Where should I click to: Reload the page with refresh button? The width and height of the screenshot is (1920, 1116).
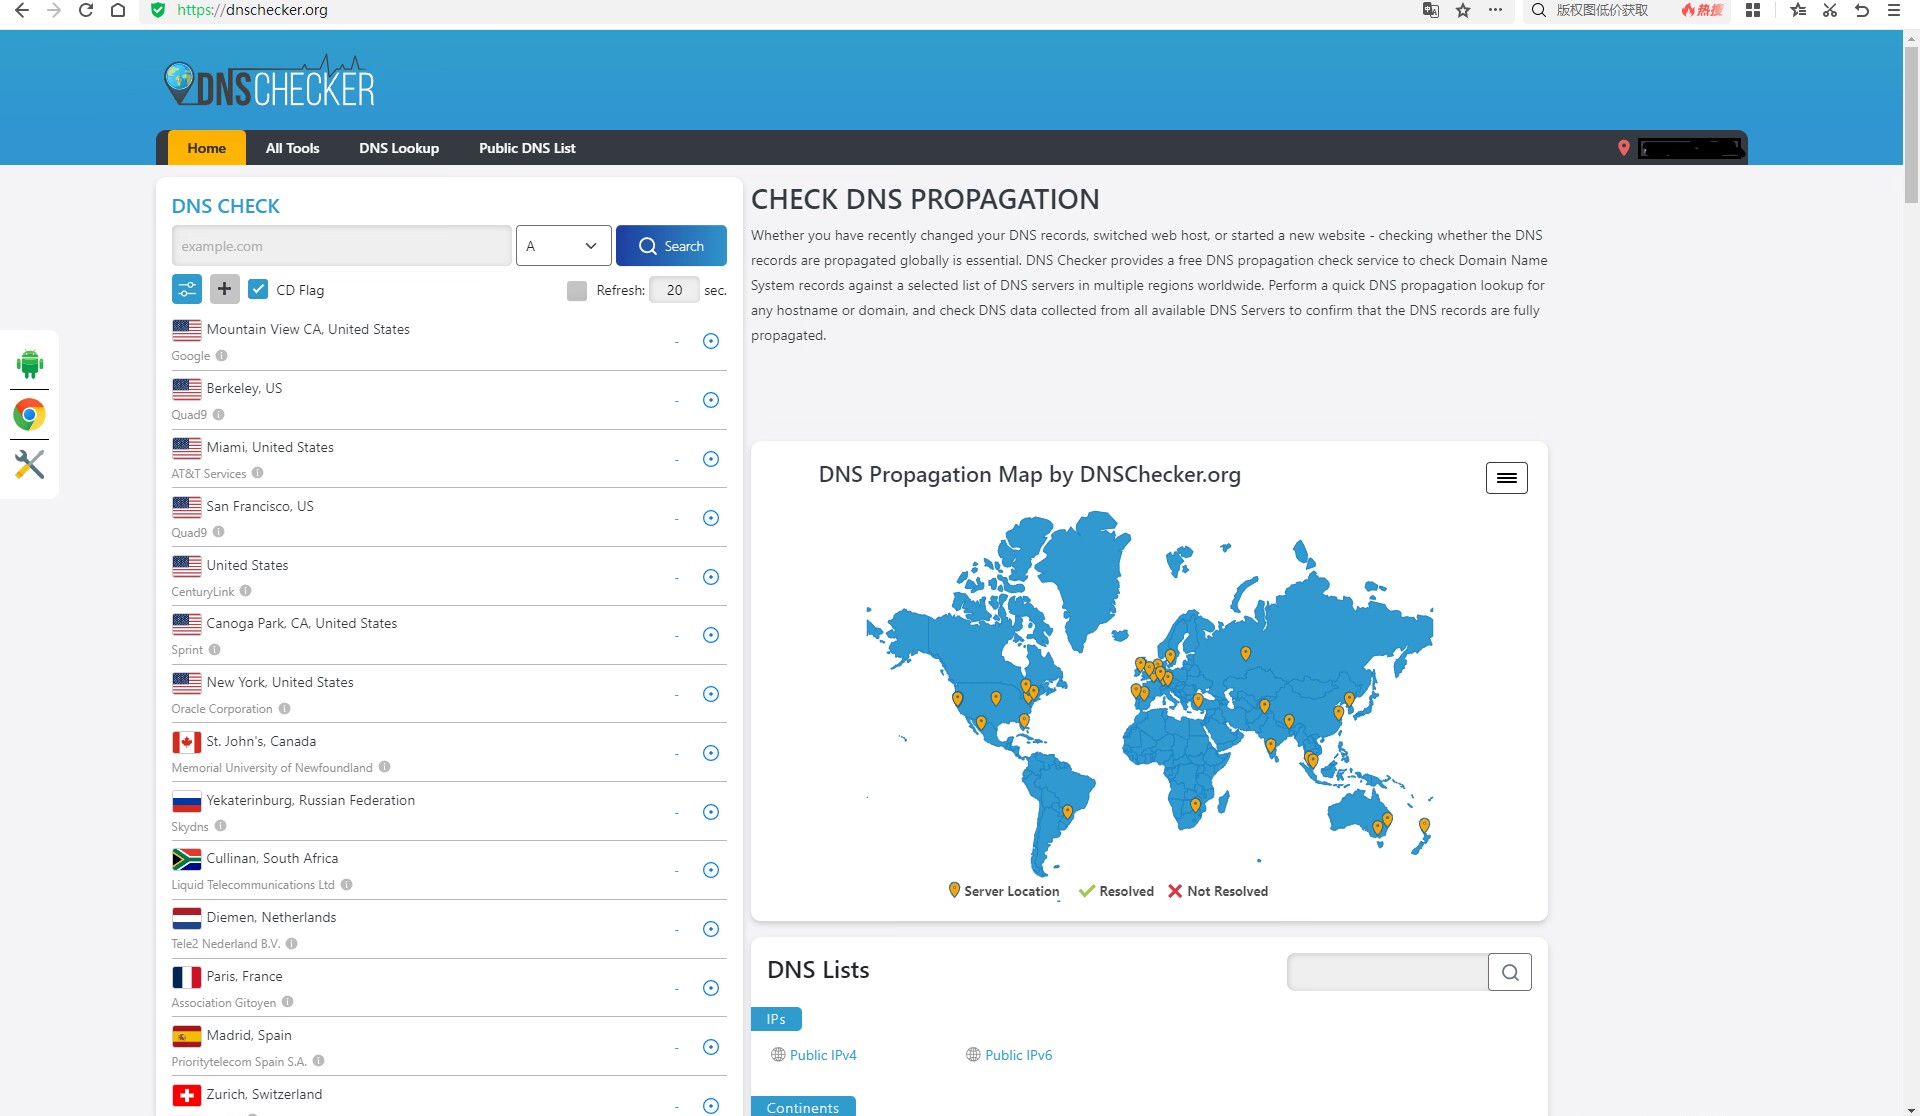pos(86,10)
